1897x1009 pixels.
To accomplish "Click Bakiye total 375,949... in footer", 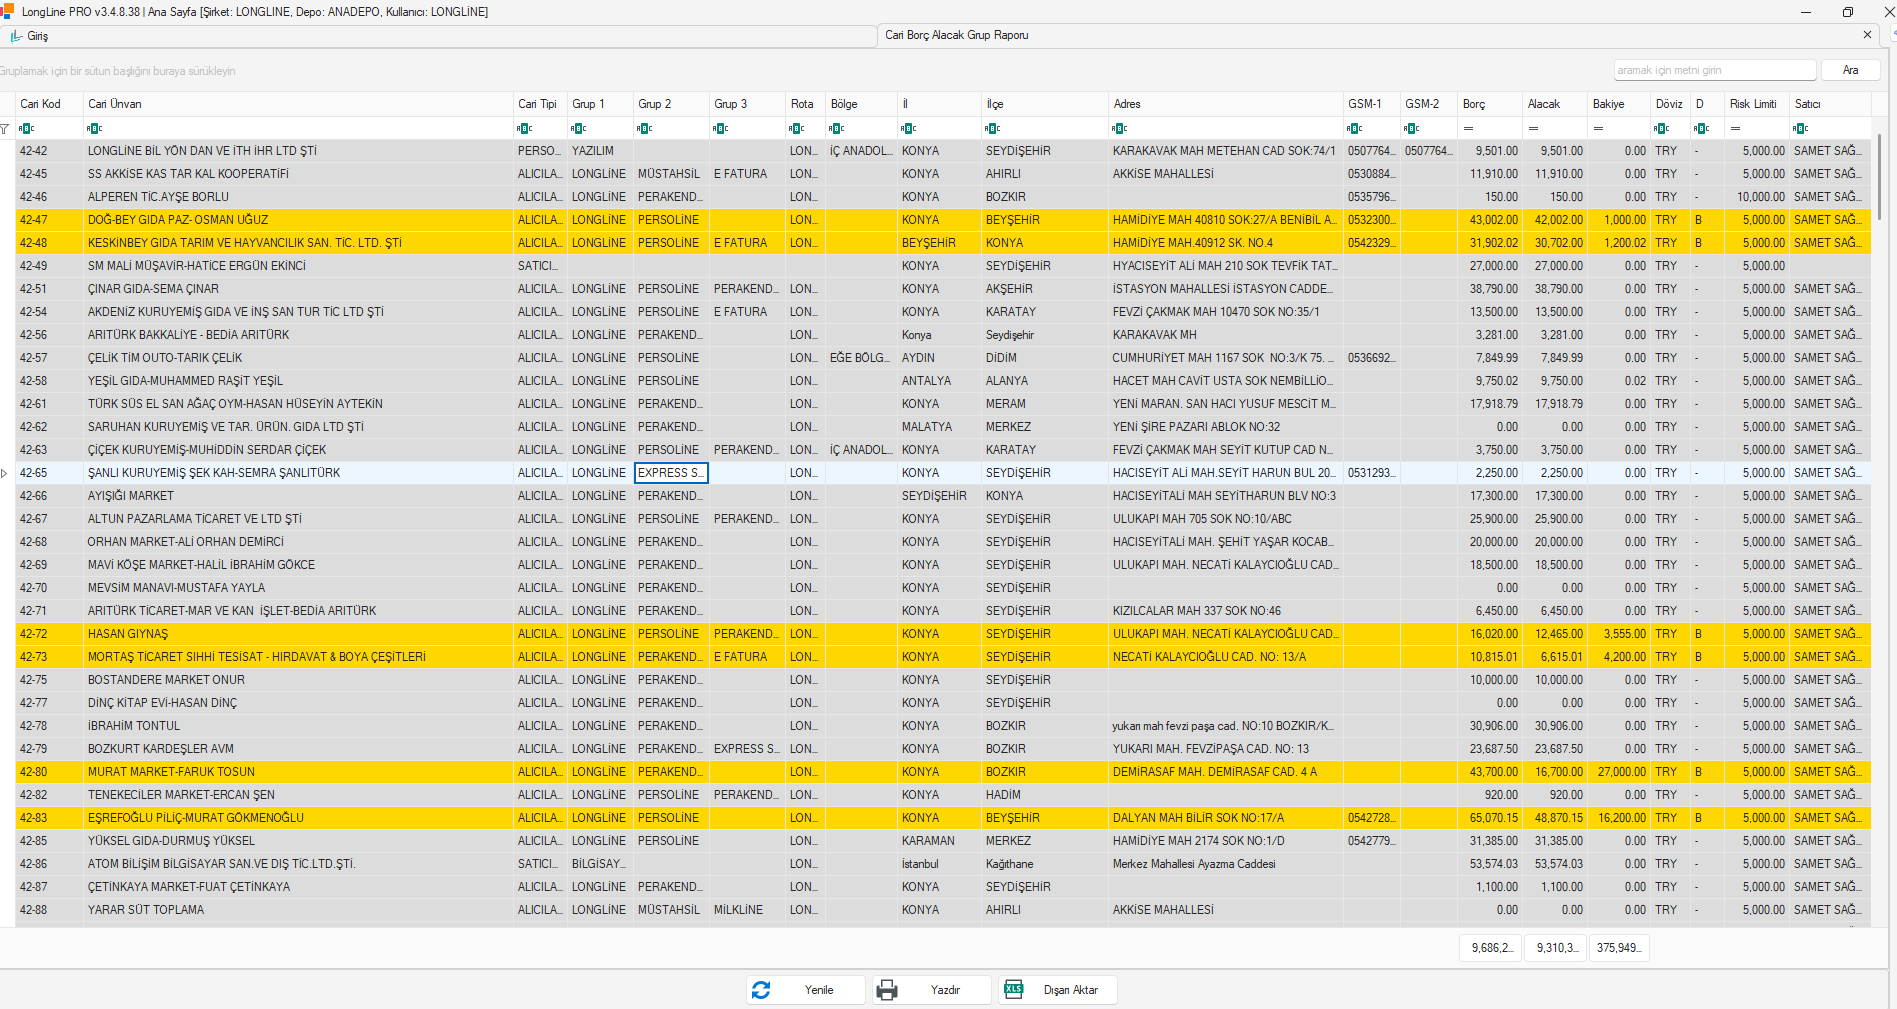I will coord(1619,948).
